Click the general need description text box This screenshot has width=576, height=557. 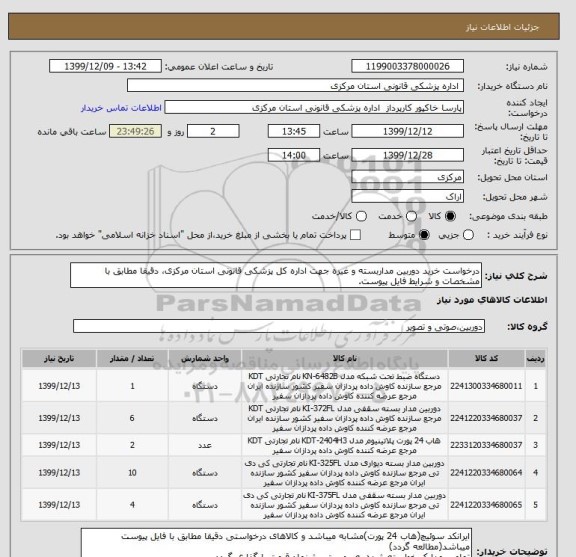[276, 276]
